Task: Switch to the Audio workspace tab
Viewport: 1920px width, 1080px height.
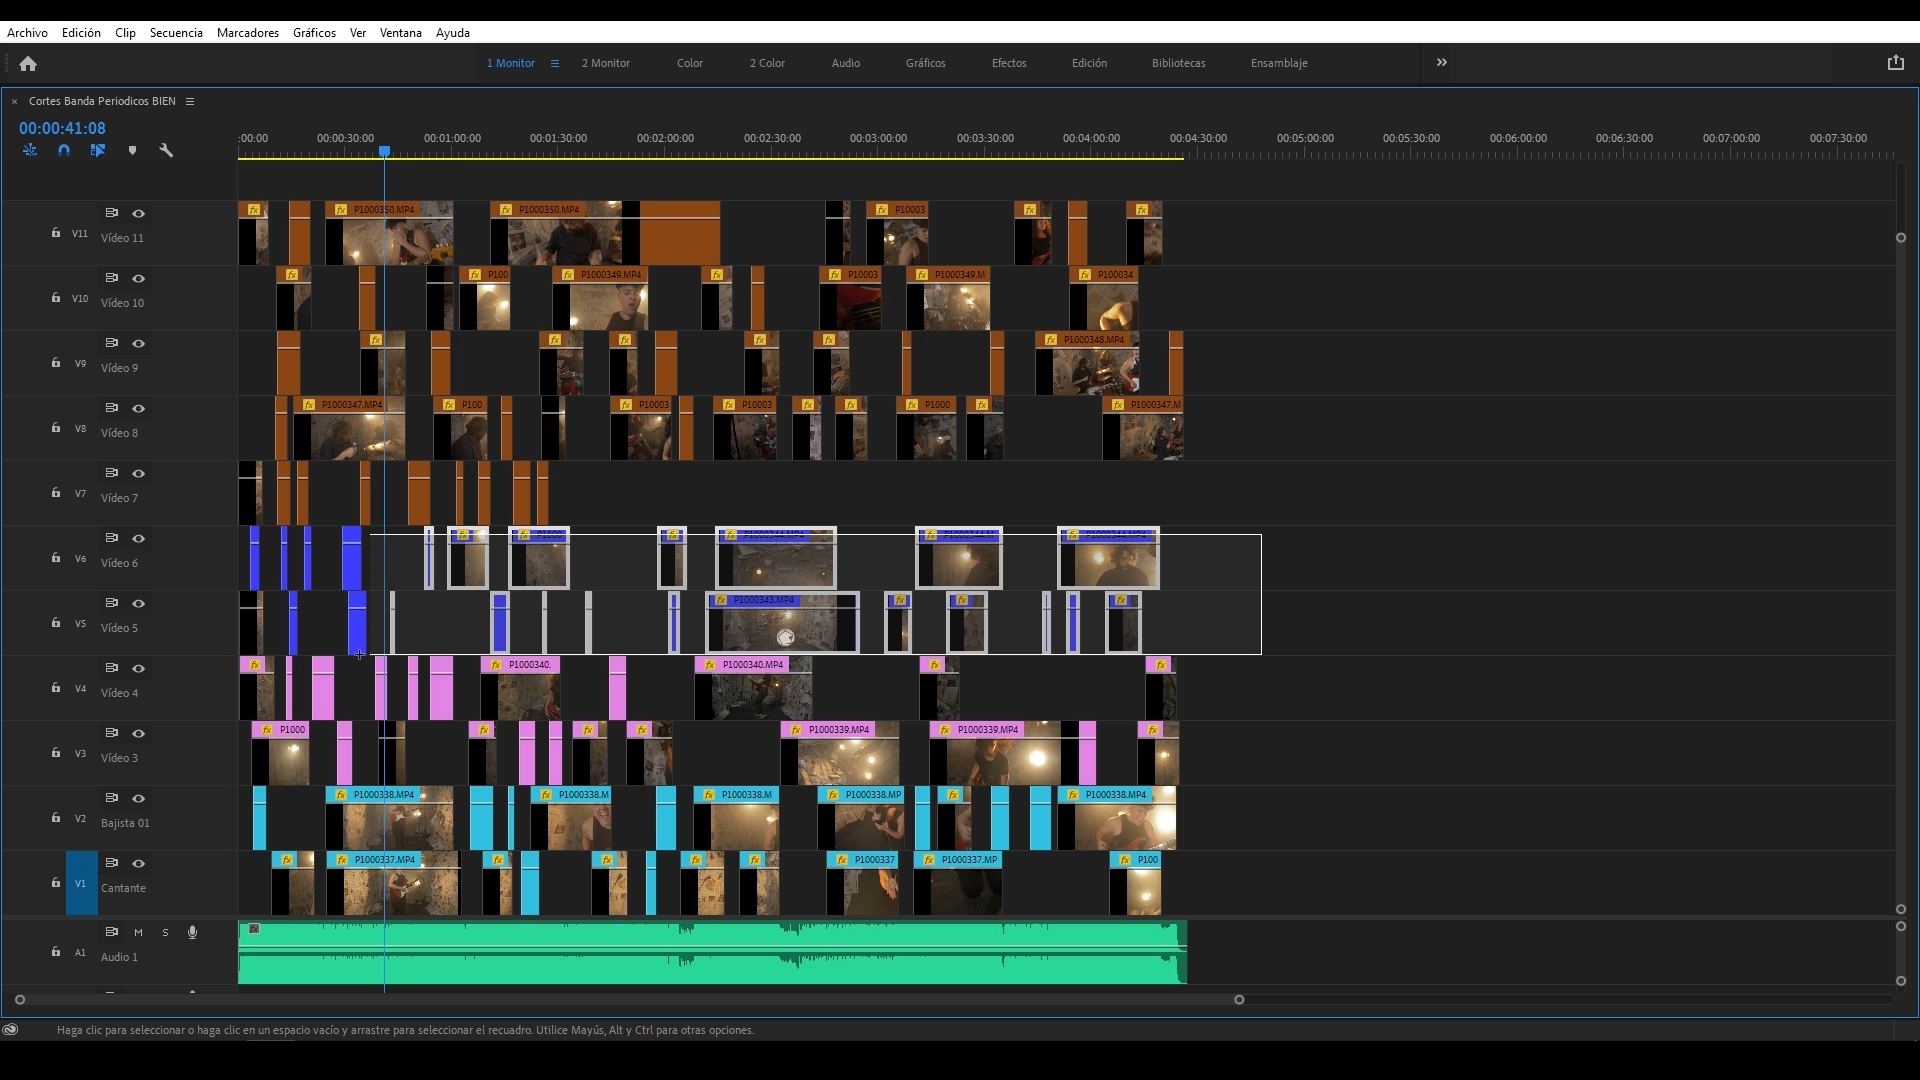Action: [846, 63]
